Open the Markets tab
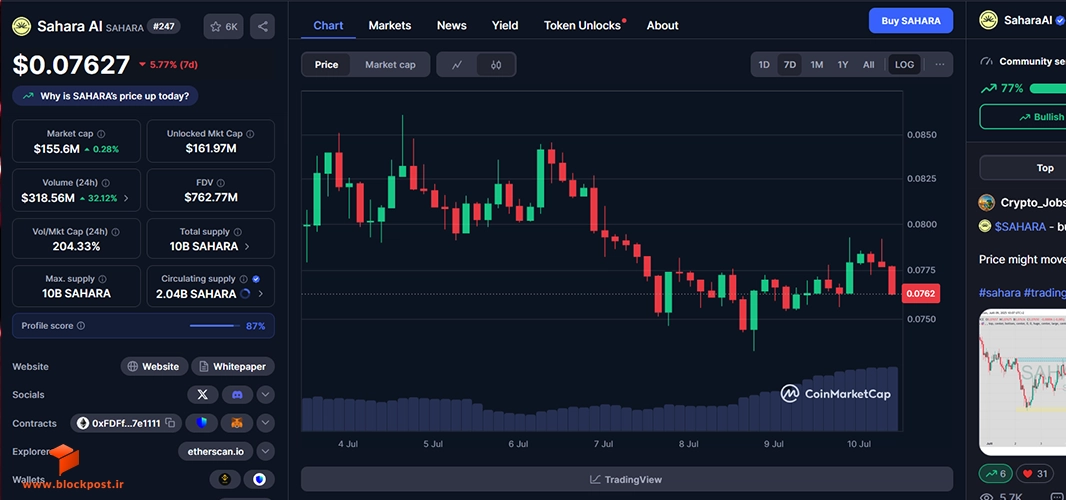The width and height of the screenshot is (1066, 500). point(390,25)
